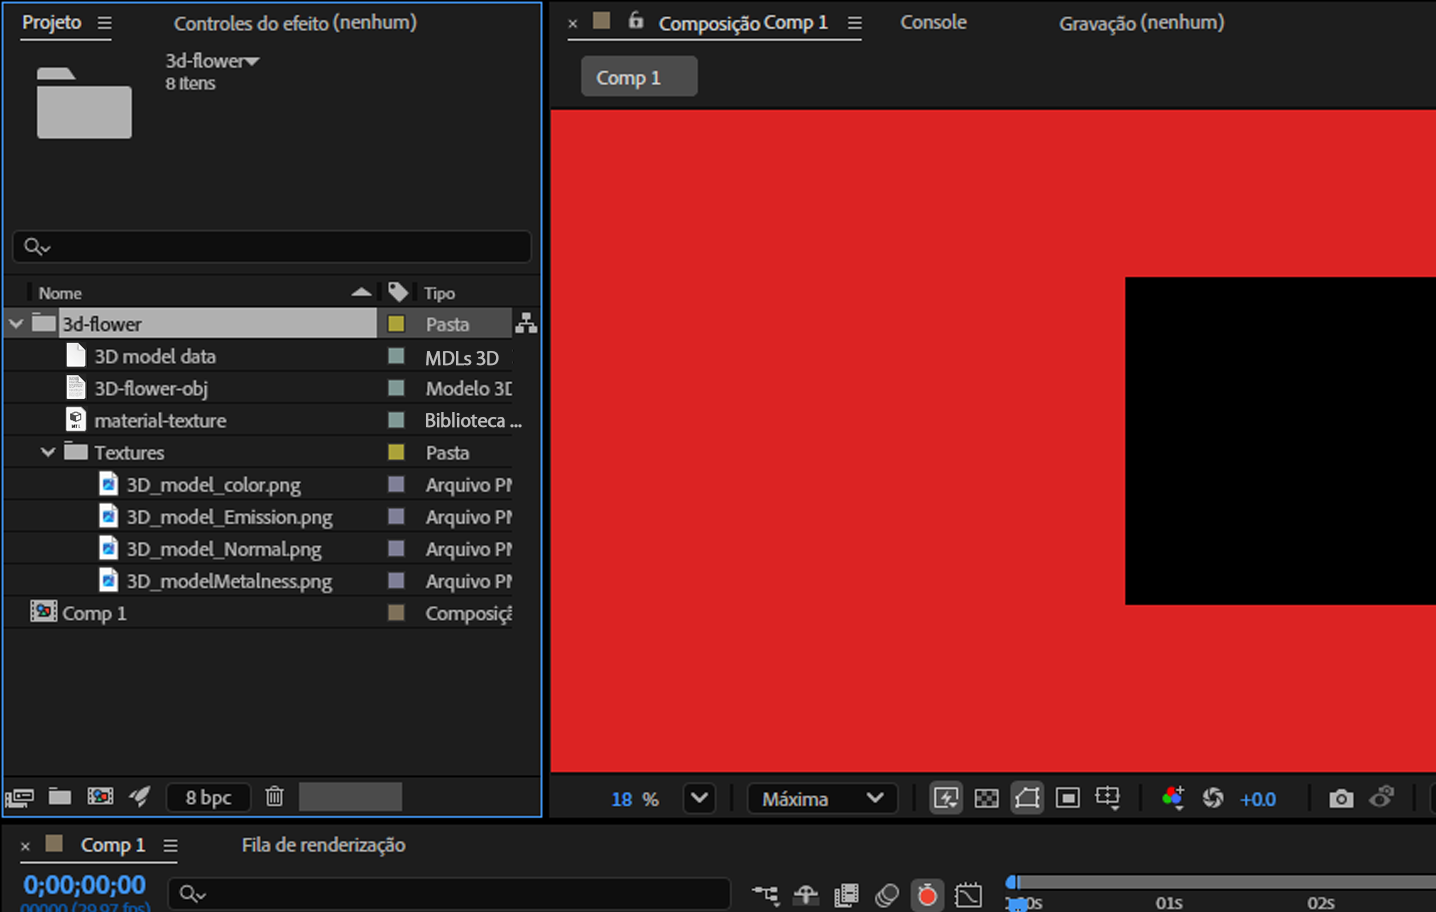Create a new folder in Project panel

tap(60, 797)
